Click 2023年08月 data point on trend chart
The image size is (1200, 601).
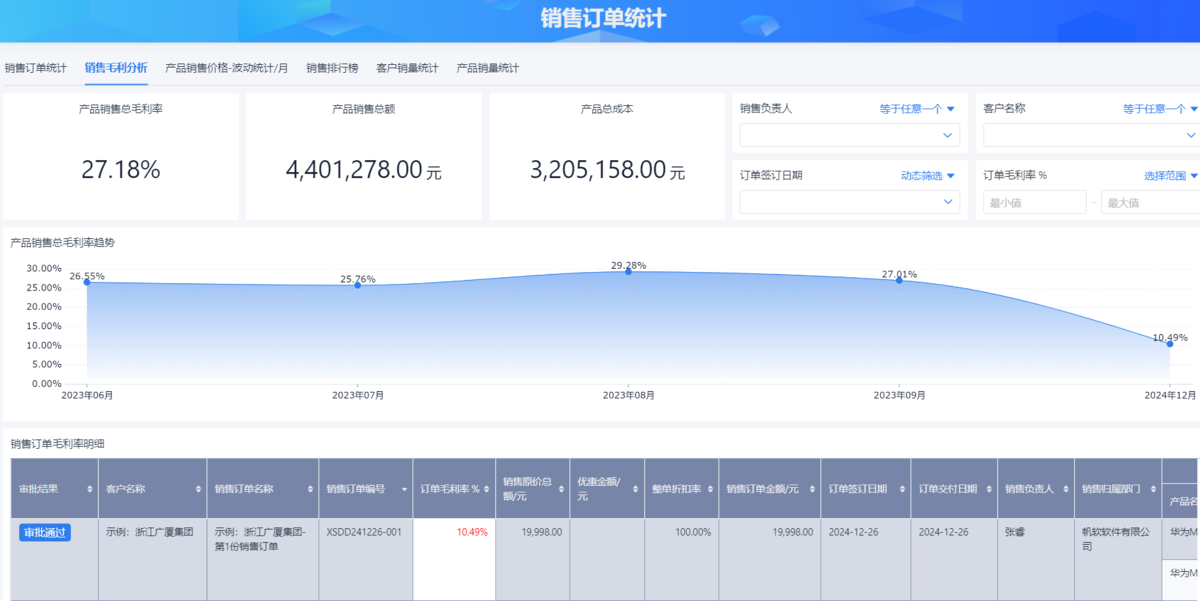(628, 271)
